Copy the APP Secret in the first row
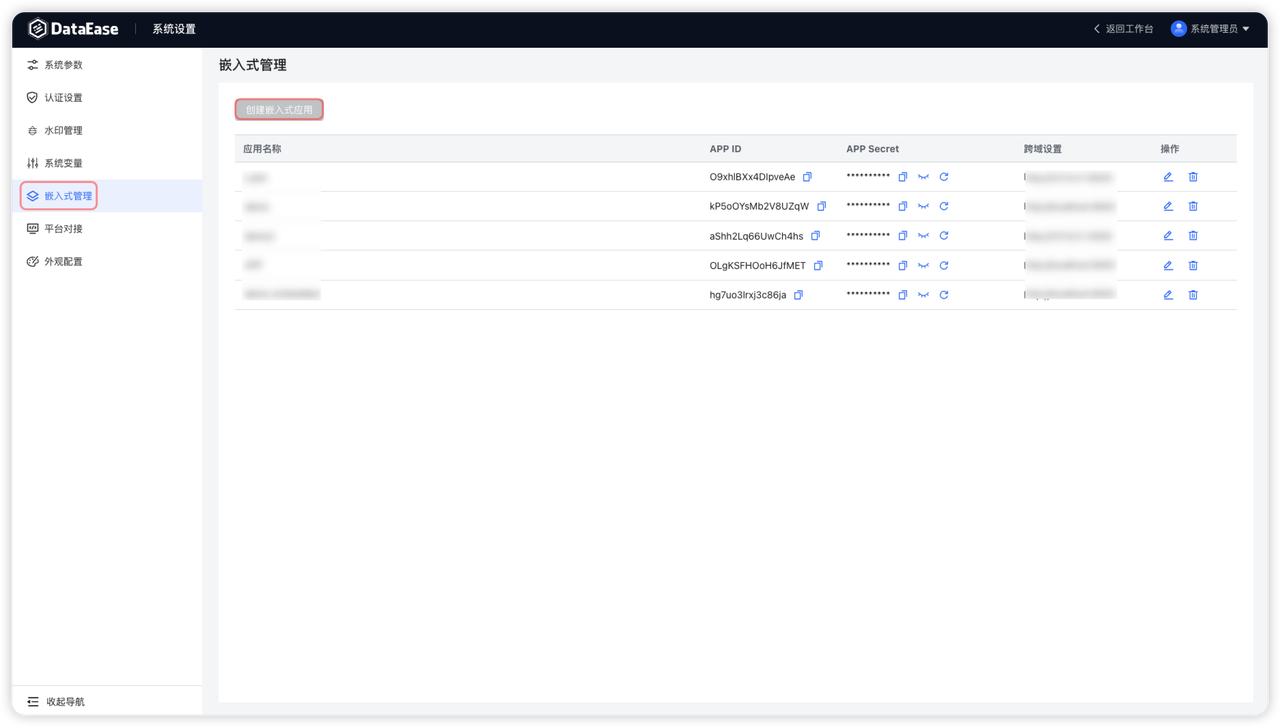Image resolution: width=1280 pixels, height=727 pixels. click(902, 177)
